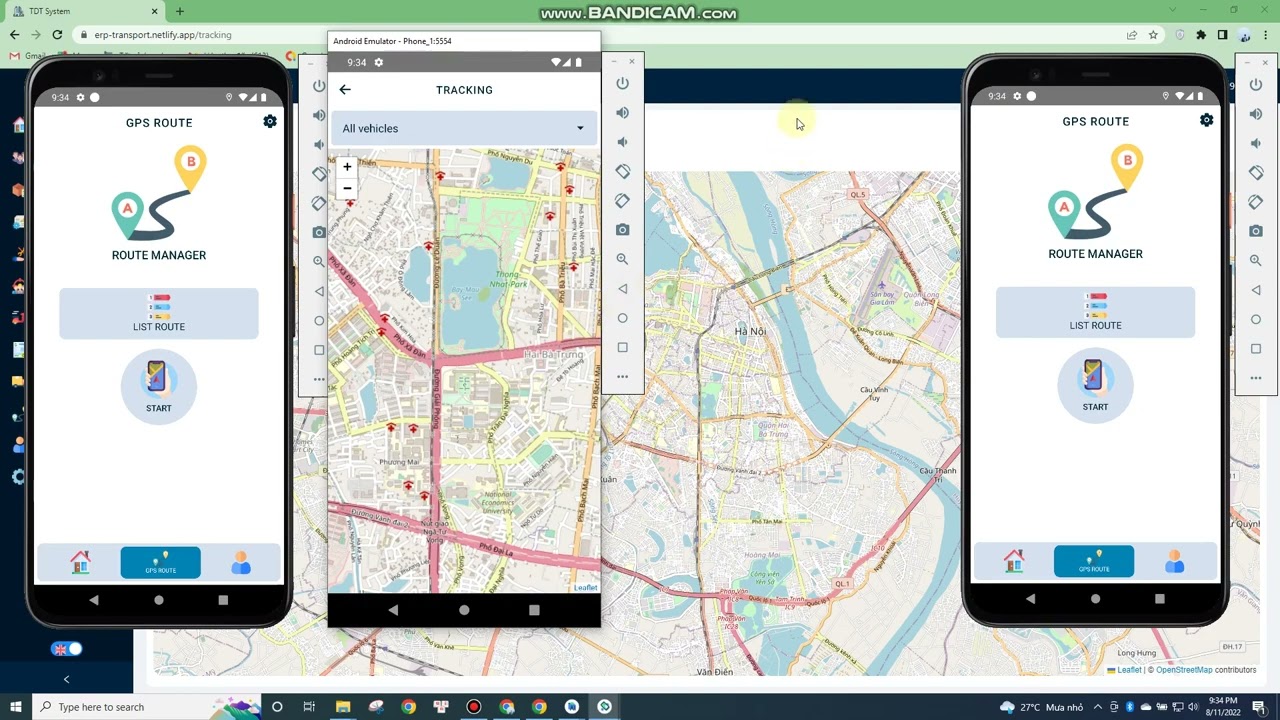Take screenshot via center emulator camera icon
The height and width of the screenshot is (720, 1280).
coord(622,230)
